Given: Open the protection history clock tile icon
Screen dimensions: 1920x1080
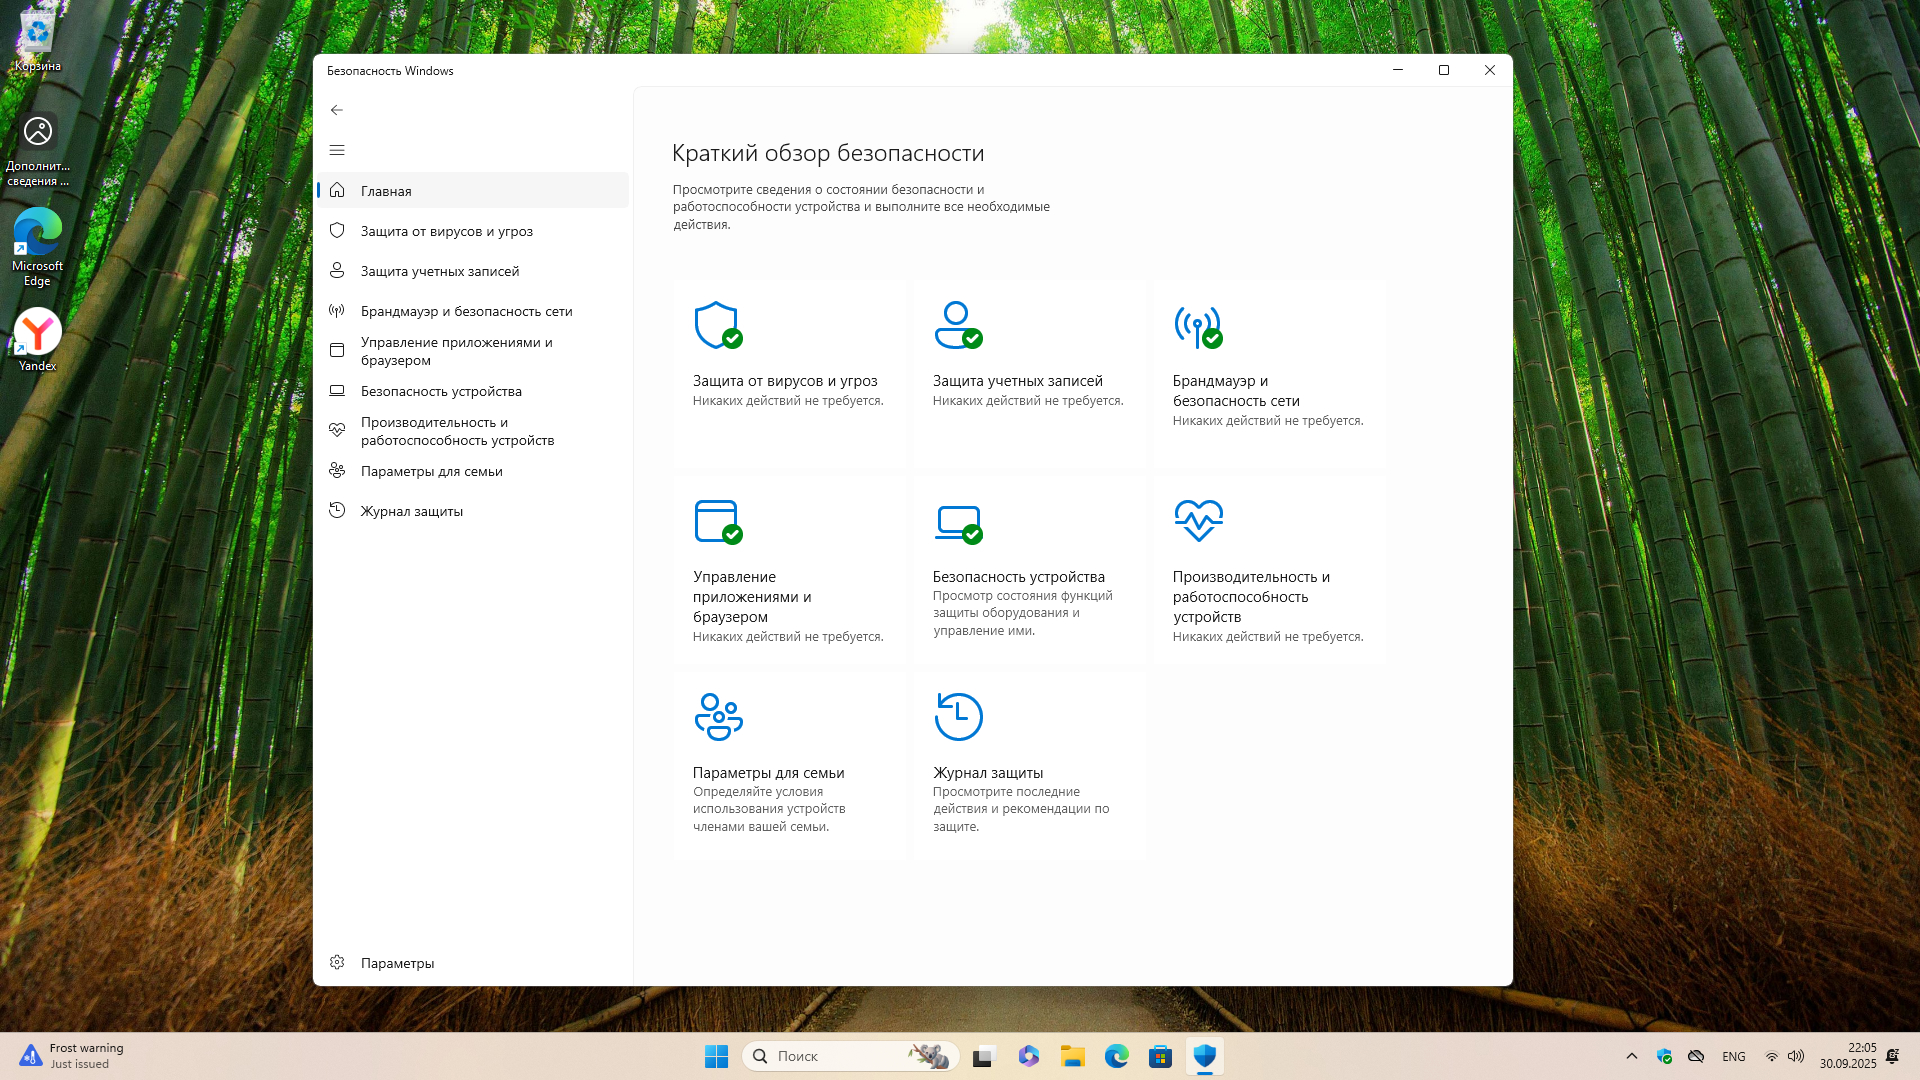Looking at the screenshot, I should (x=958, y=717).
